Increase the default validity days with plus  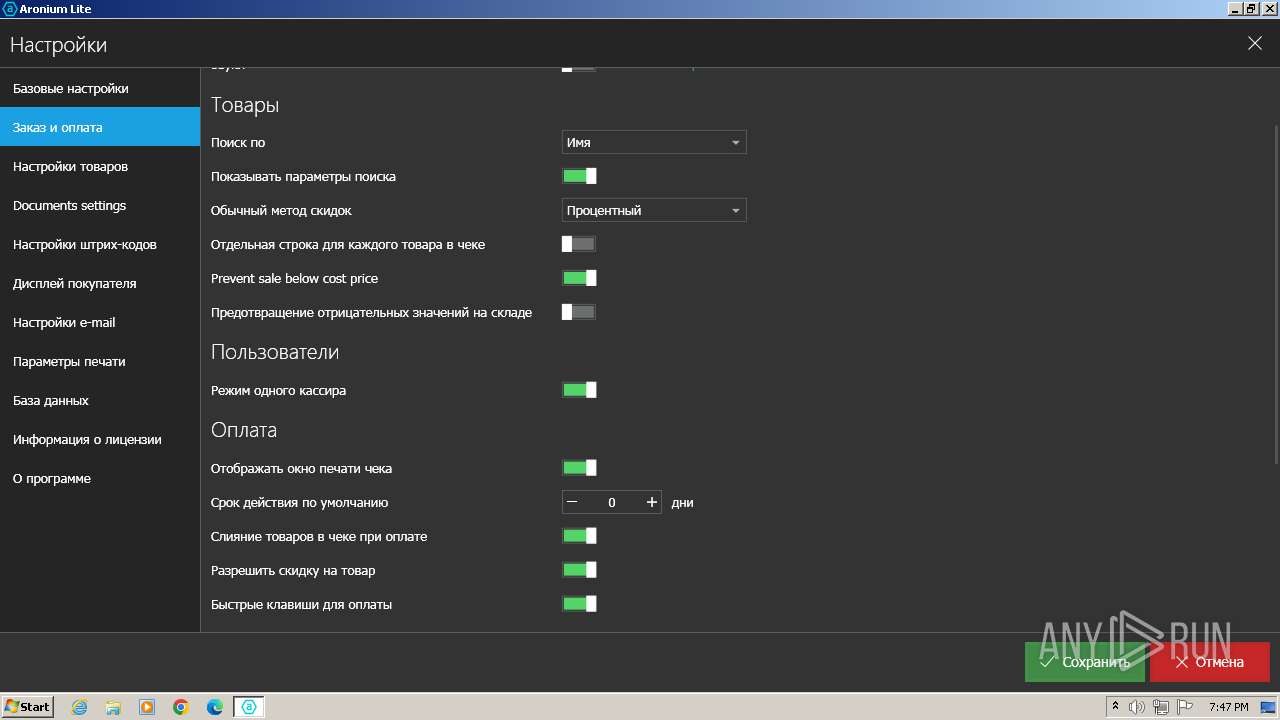click(652, 502)
